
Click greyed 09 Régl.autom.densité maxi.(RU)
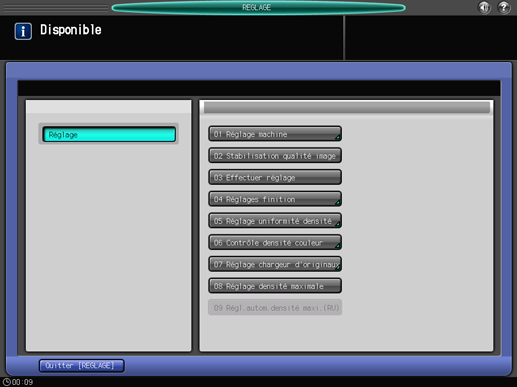[275, 307]
